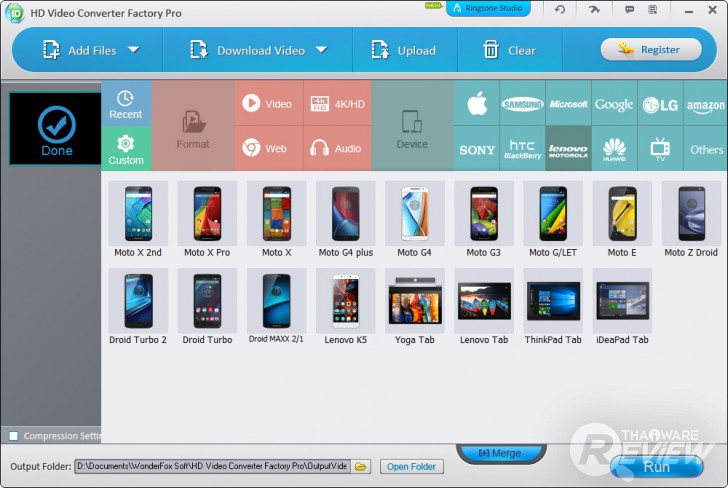
Task: Show the Recent formats list
Action: (x=126, y=104)
